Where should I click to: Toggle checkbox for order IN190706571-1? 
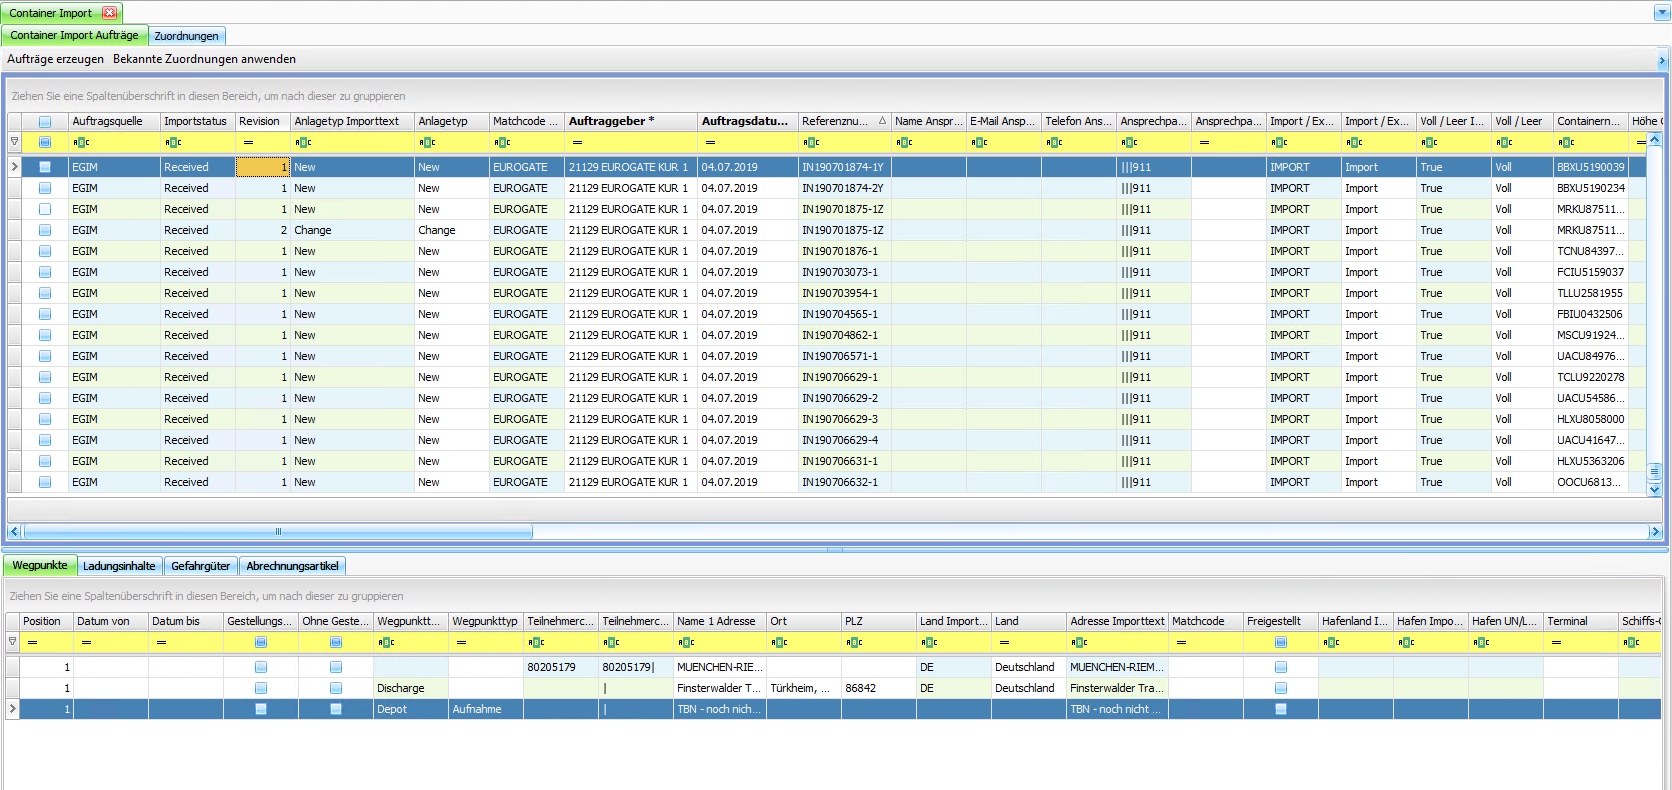point(45,356)
